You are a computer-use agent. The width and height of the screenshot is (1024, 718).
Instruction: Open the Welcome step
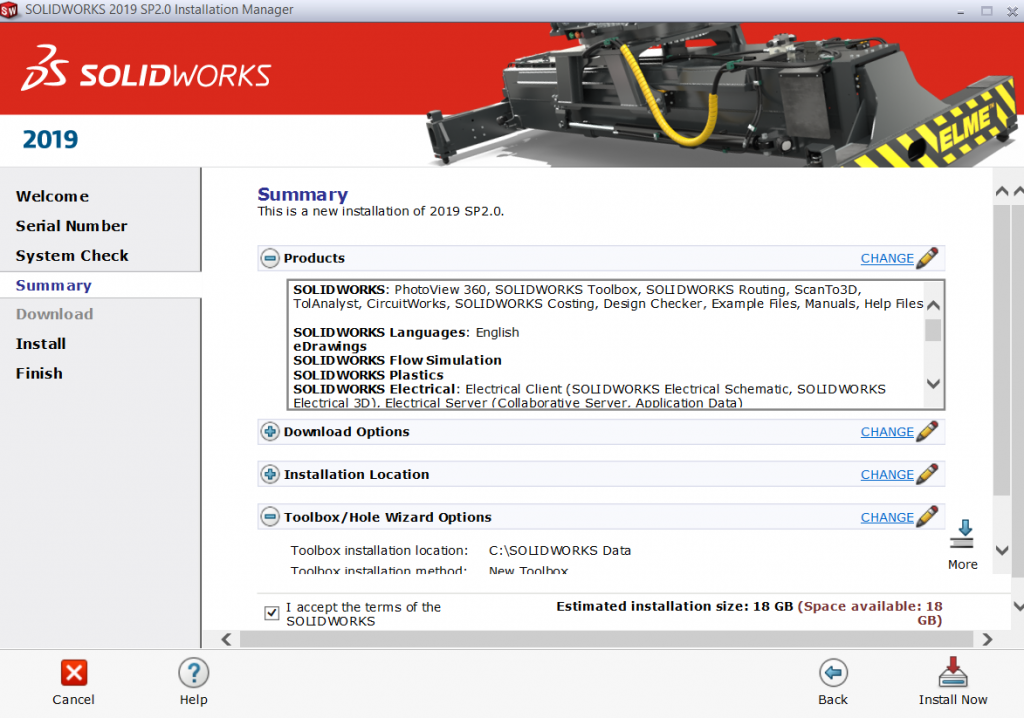click(52, 196)
